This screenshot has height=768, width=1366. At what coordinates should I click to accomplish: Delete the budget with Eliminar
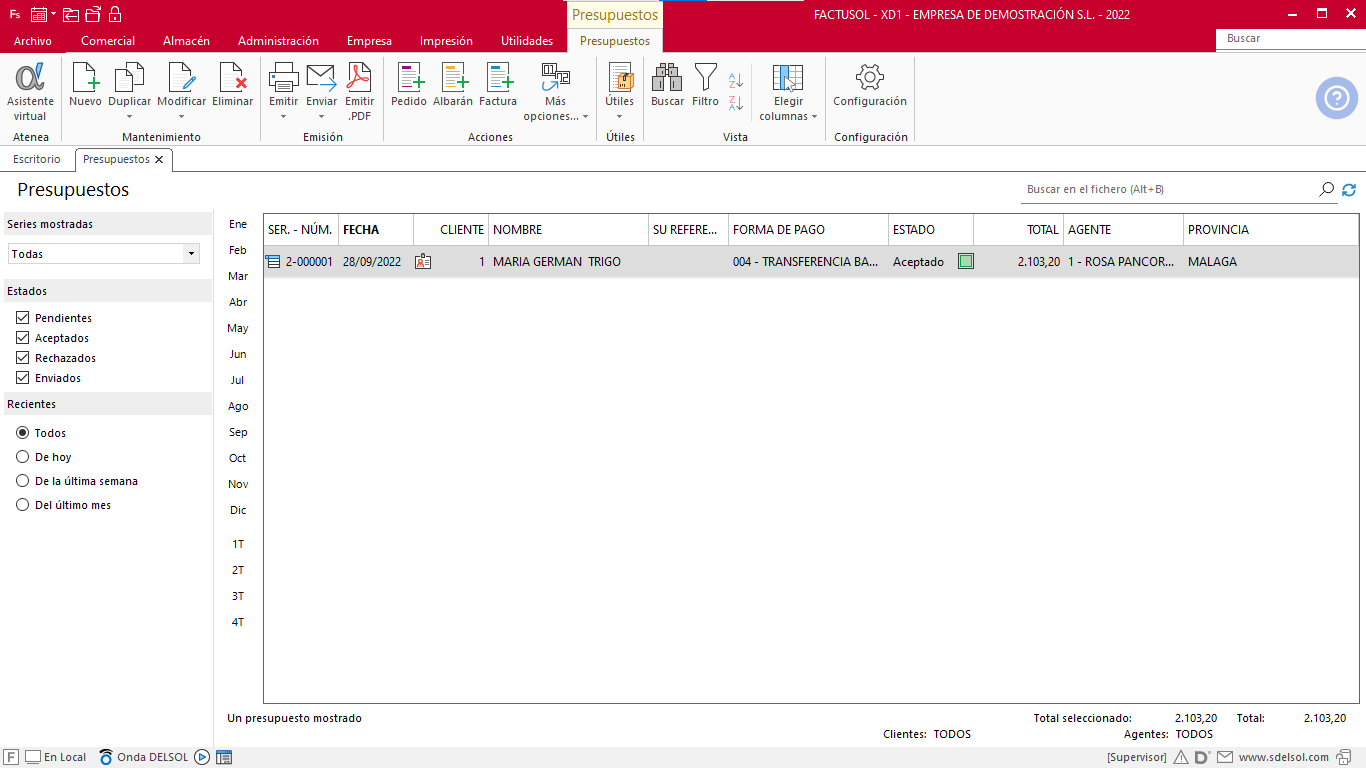click(233, 86)
